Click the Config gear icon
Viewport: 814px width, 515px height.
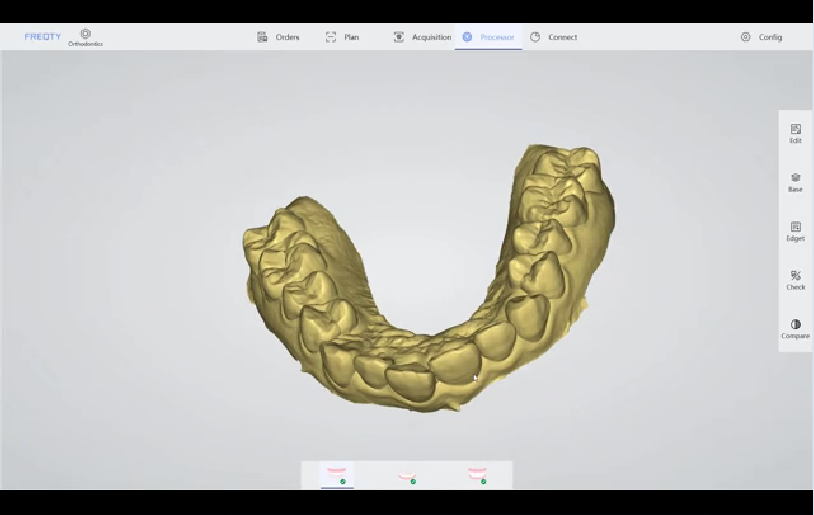point(745,37)
